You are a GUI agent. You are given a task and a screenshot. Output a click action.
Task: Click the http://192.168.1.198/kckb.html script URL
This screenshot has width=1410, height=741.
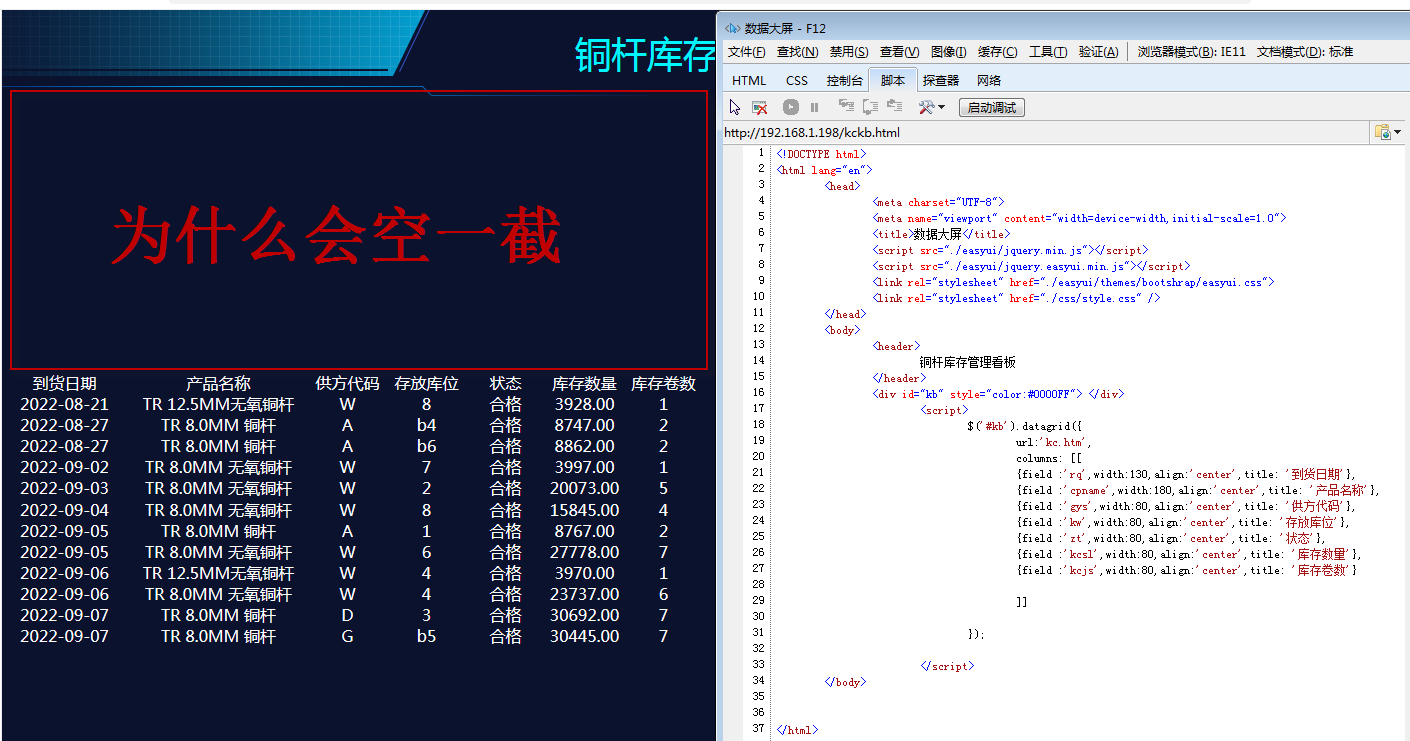812,132
